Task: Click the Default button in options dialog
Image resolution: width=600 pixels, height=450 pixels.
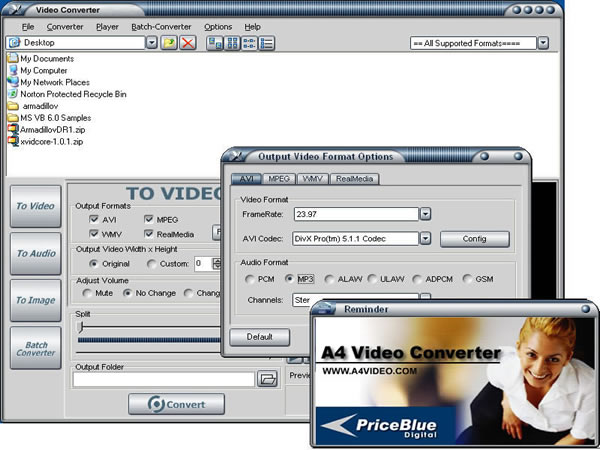Action: pos(259,337)
